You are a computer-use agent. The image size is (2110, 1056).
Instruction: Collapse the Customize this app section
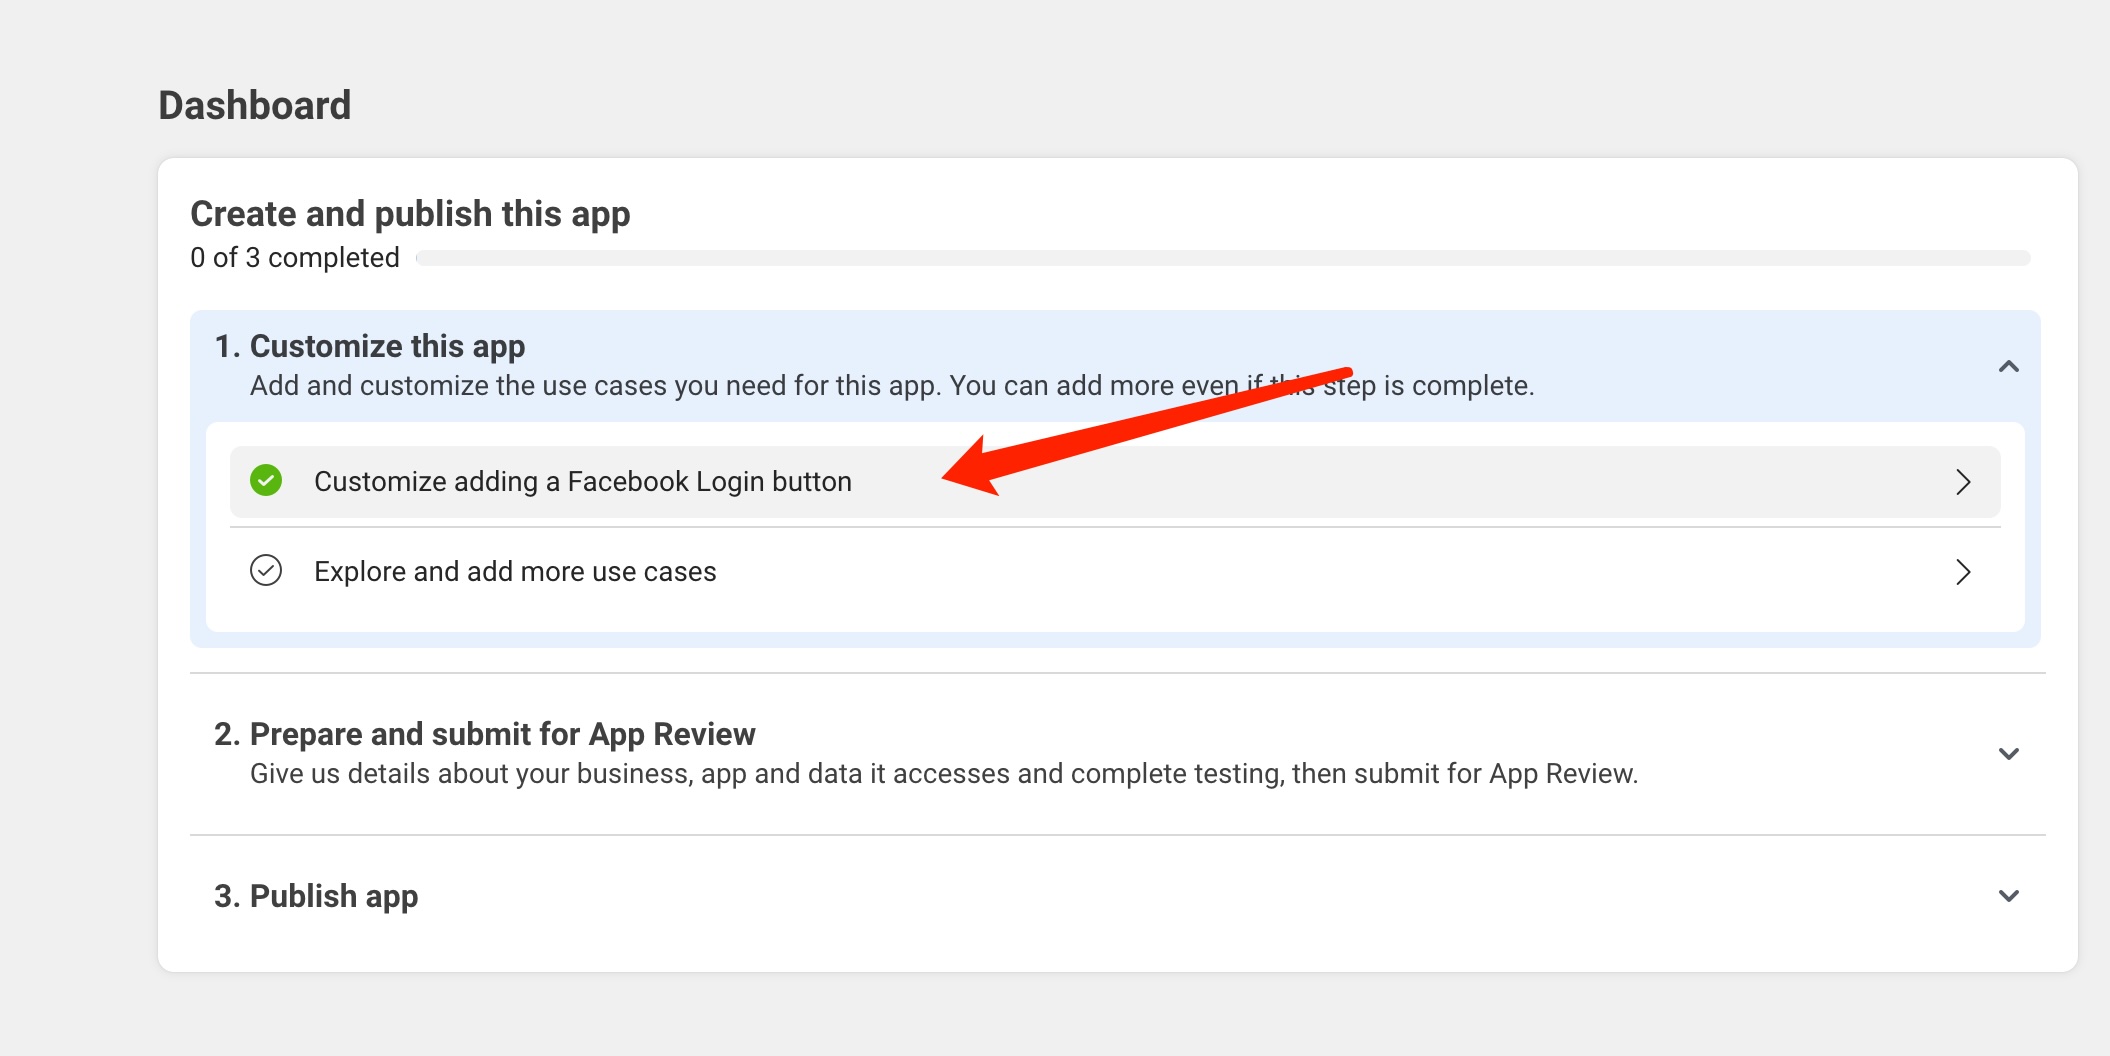tap(2008, 367)
